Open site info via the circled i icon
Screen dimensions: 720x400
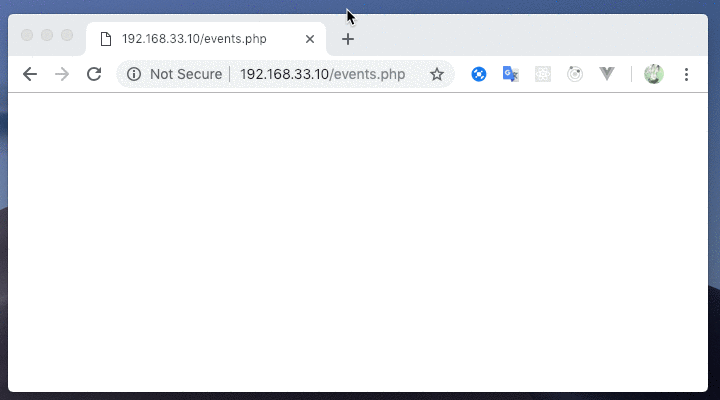click(134, 74)
